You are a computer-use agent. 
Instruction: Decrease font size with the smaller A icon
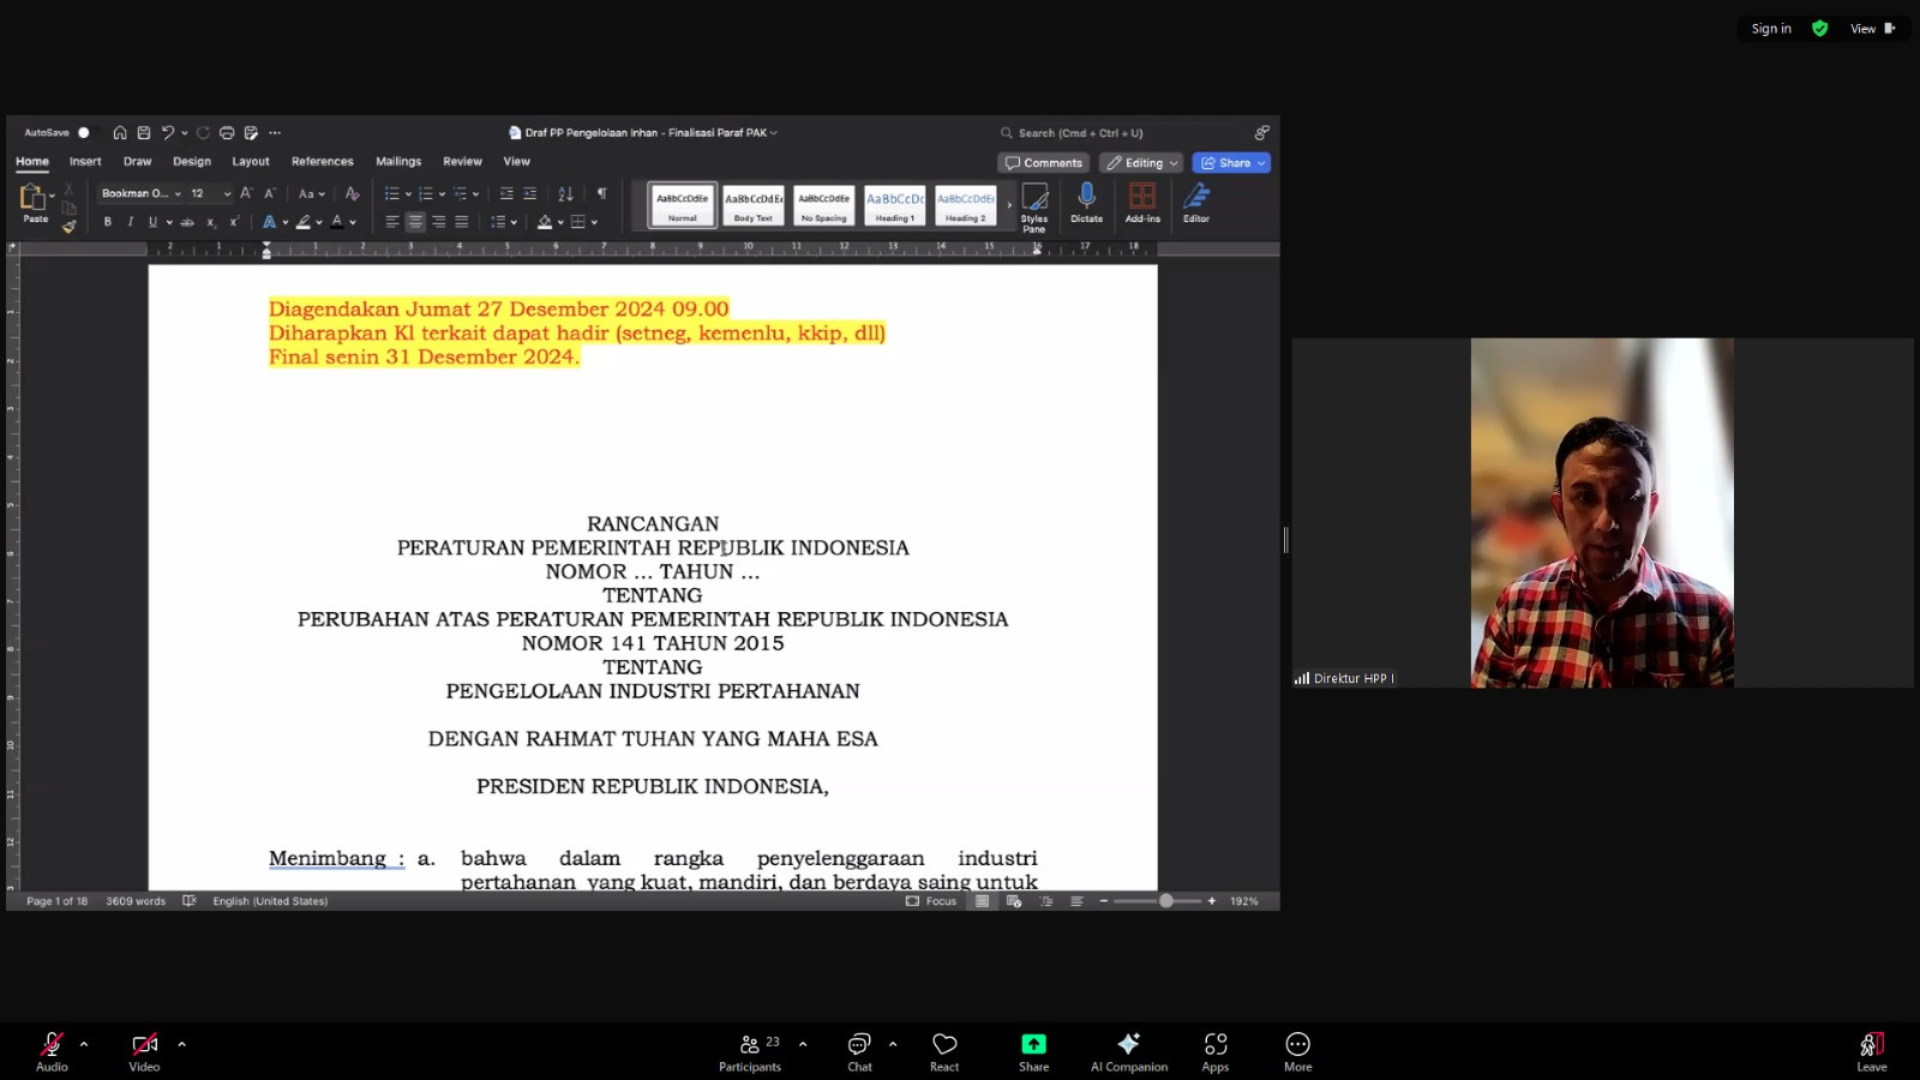tap(269, 193)
